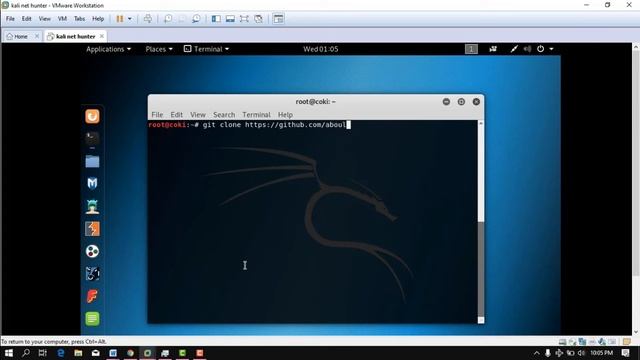Open VMware File menu

click(x=10, y=19)
